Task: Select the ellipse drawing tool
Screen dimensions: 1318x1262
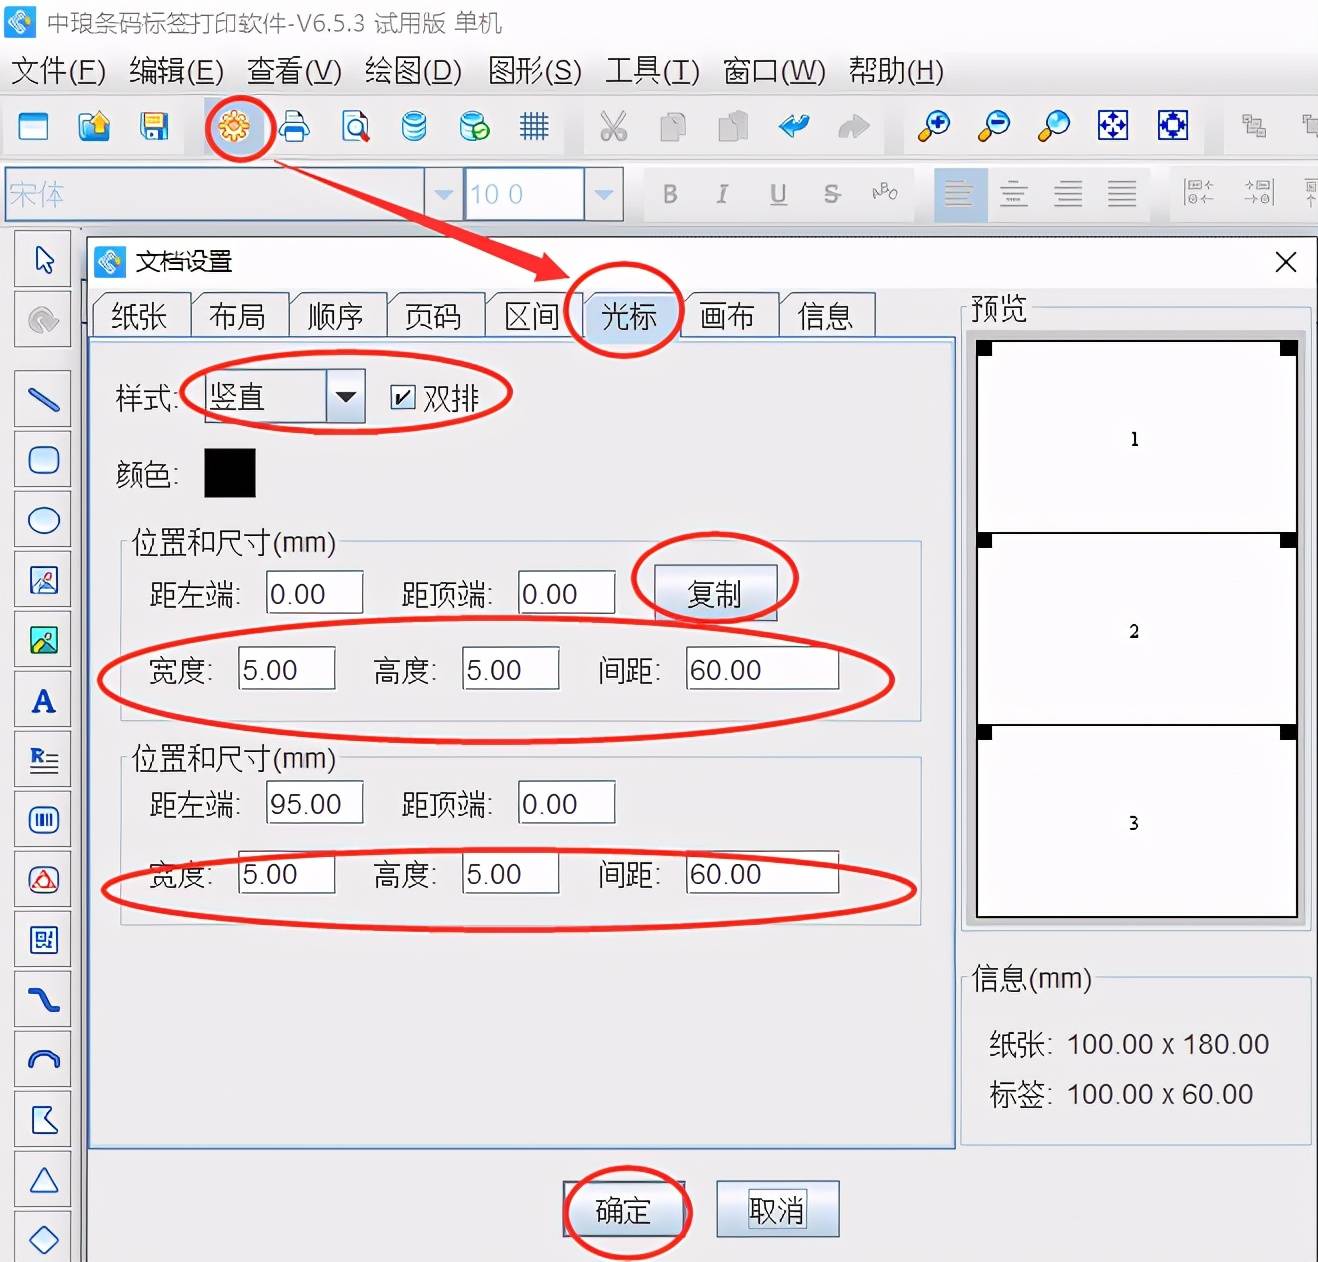Action: click(x=43, y=520)
